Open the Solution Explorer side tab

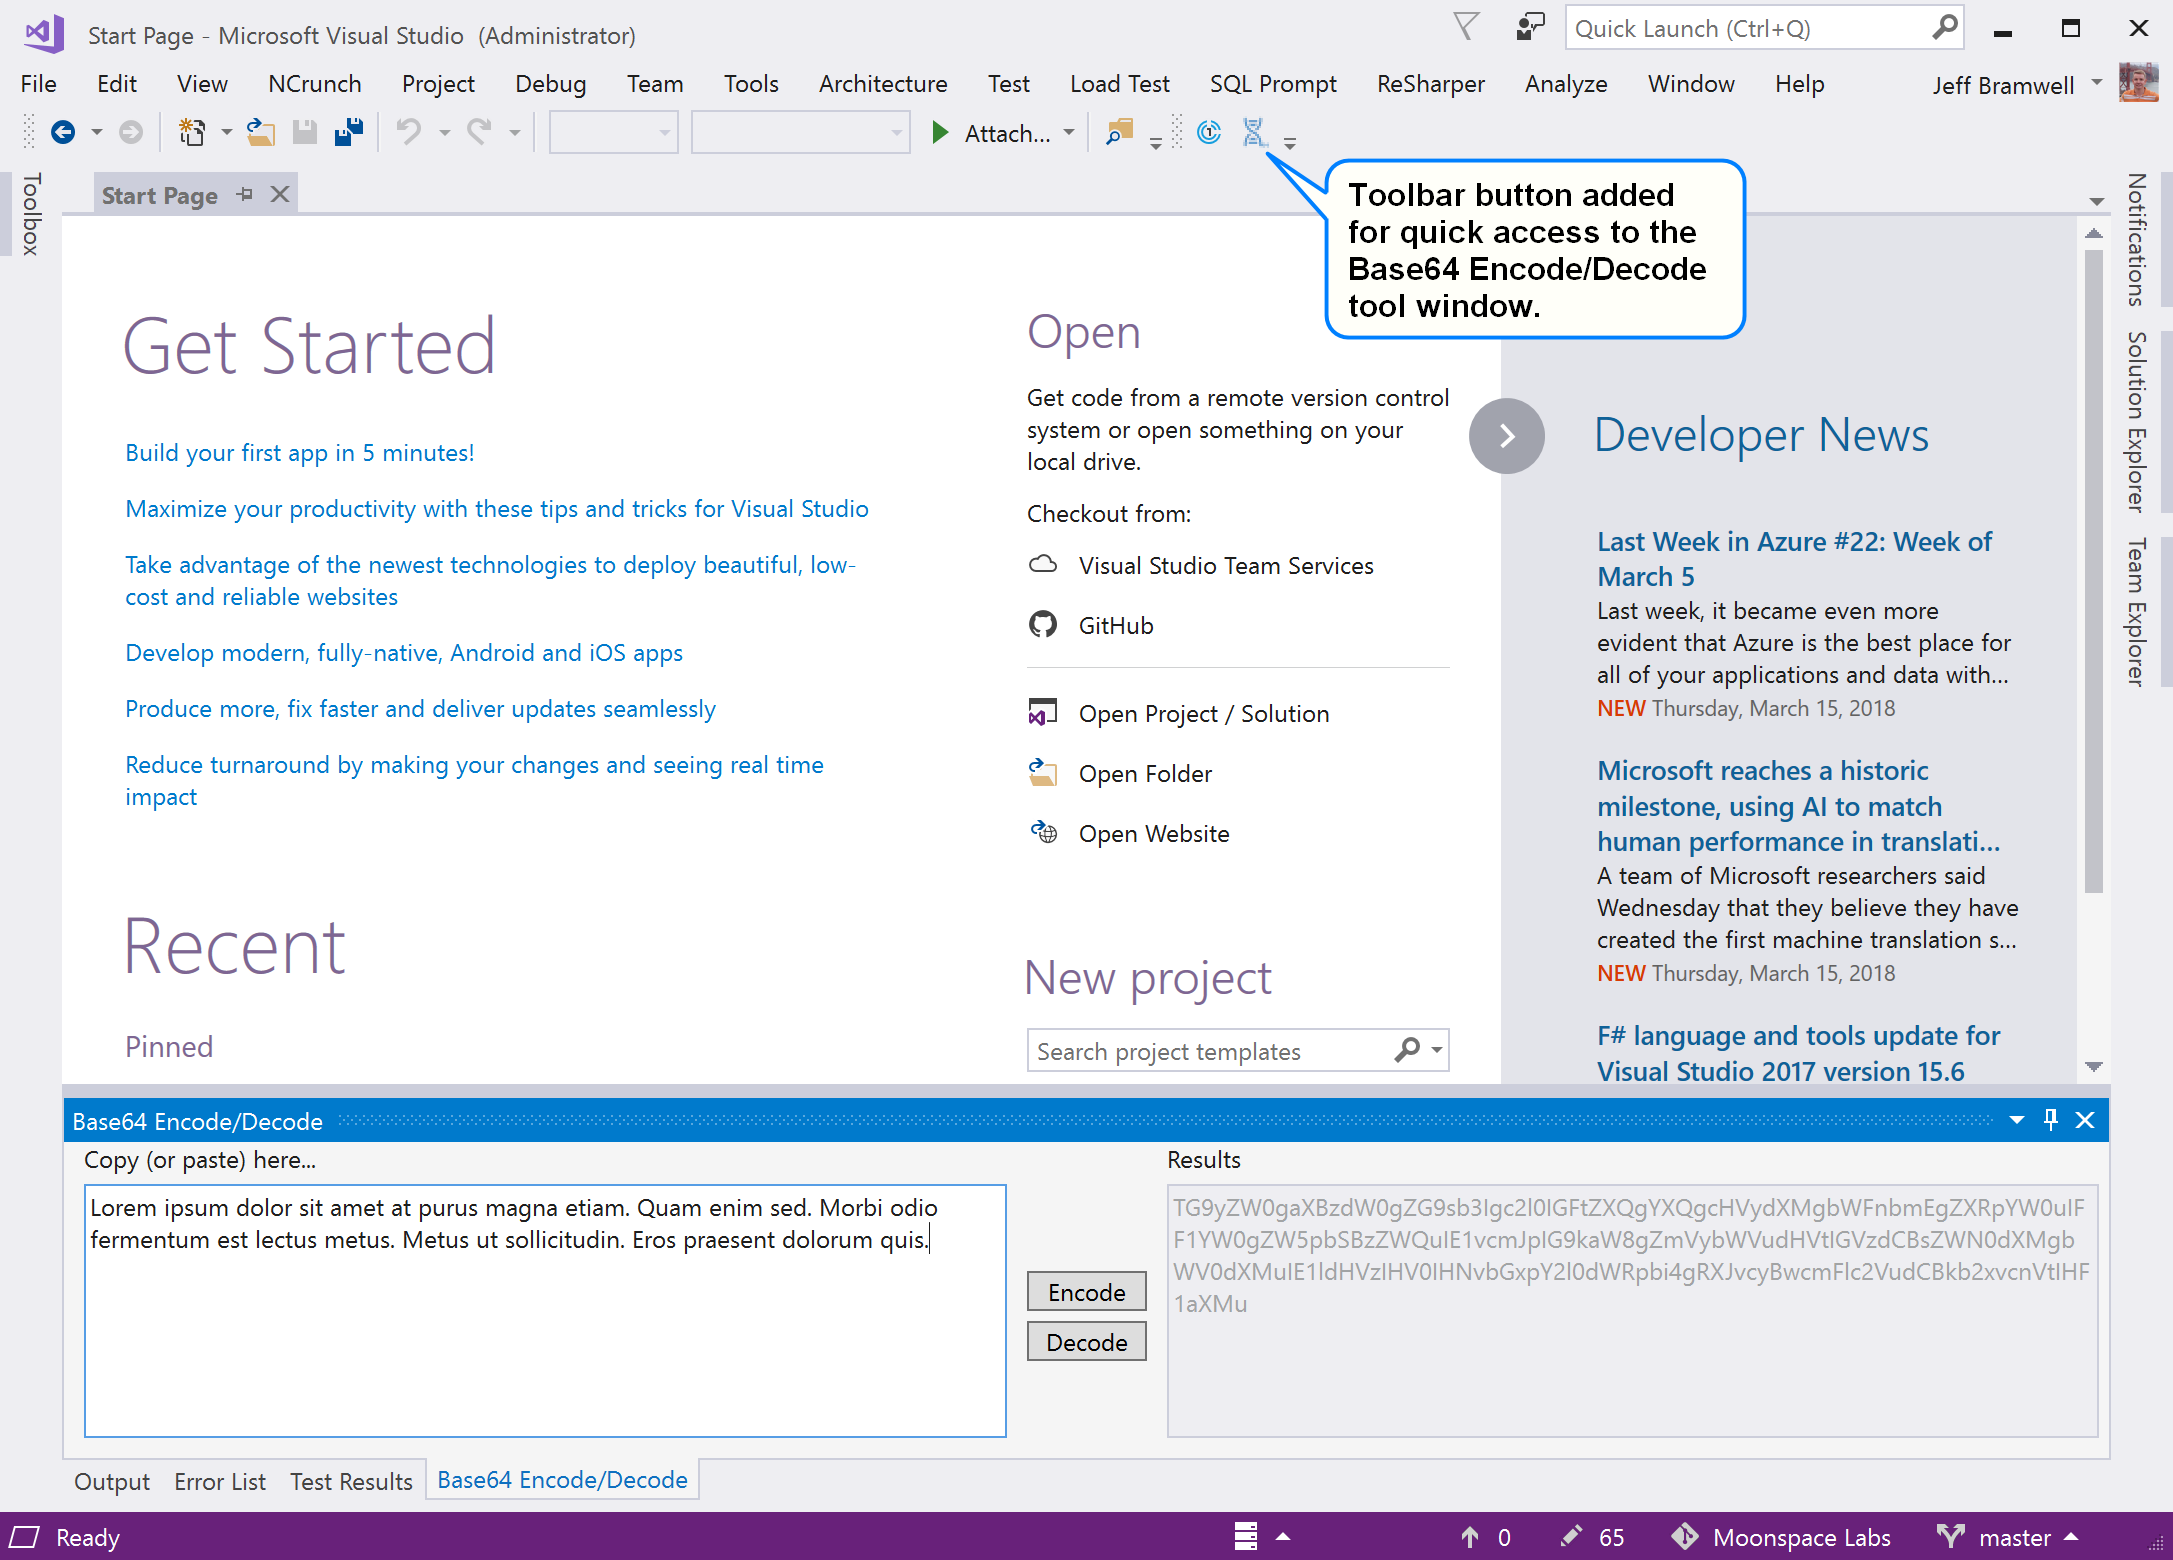2138,422
